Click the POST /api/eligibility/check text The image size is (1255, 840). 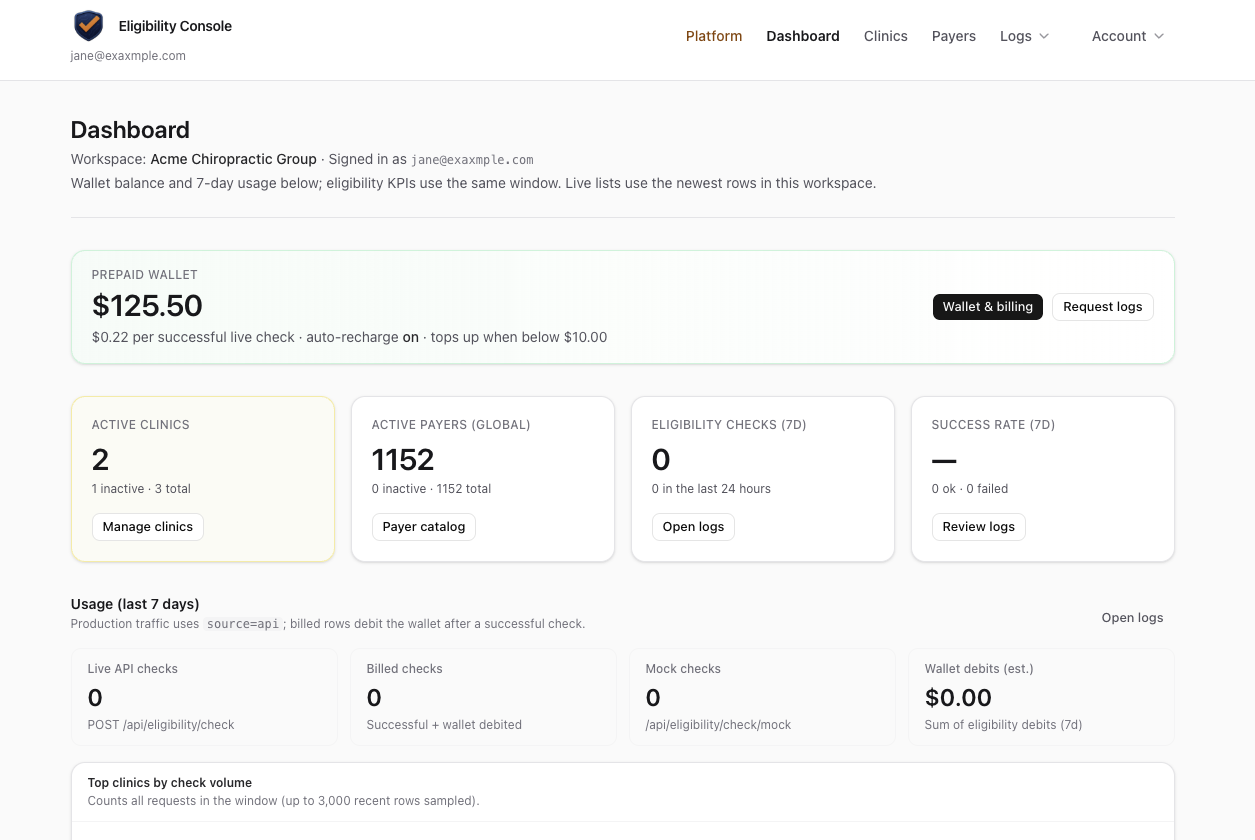161,725
